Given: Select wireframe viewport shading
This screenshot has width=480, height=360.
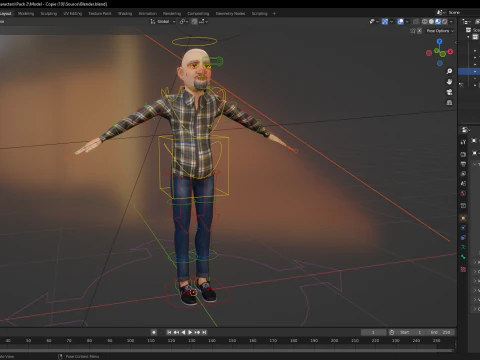Looking at the screenshot, I should tap(425, 21).
